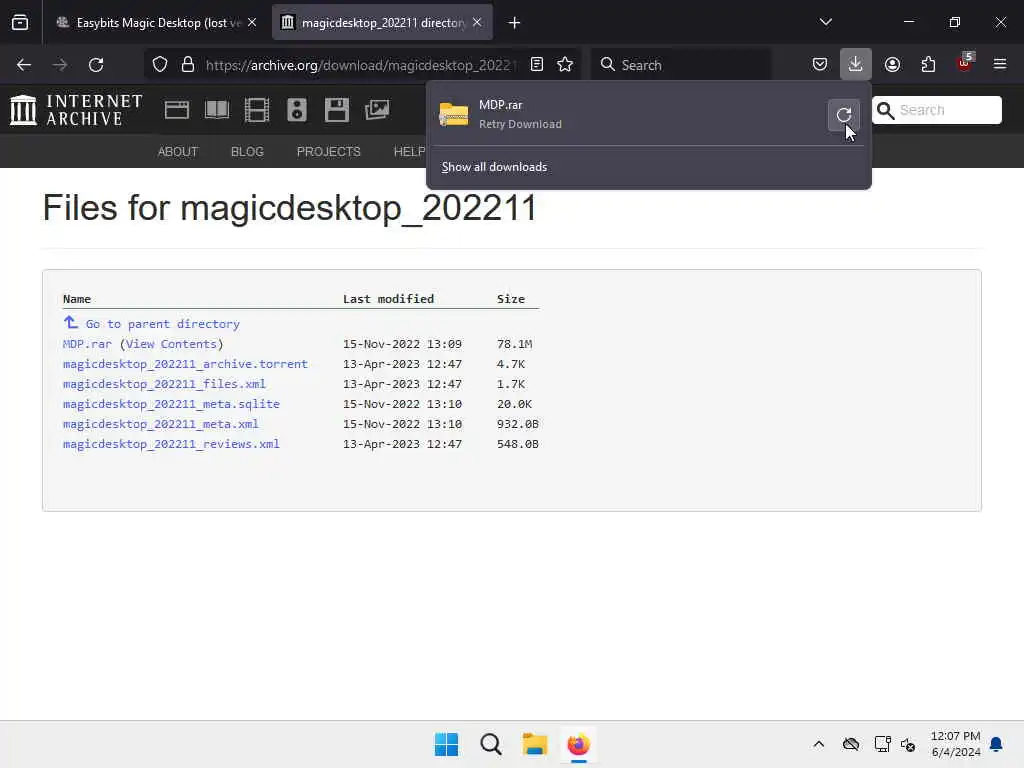1024x768 pixels.
Task: Open the taskbar clock and date
Action: [955, 744]
